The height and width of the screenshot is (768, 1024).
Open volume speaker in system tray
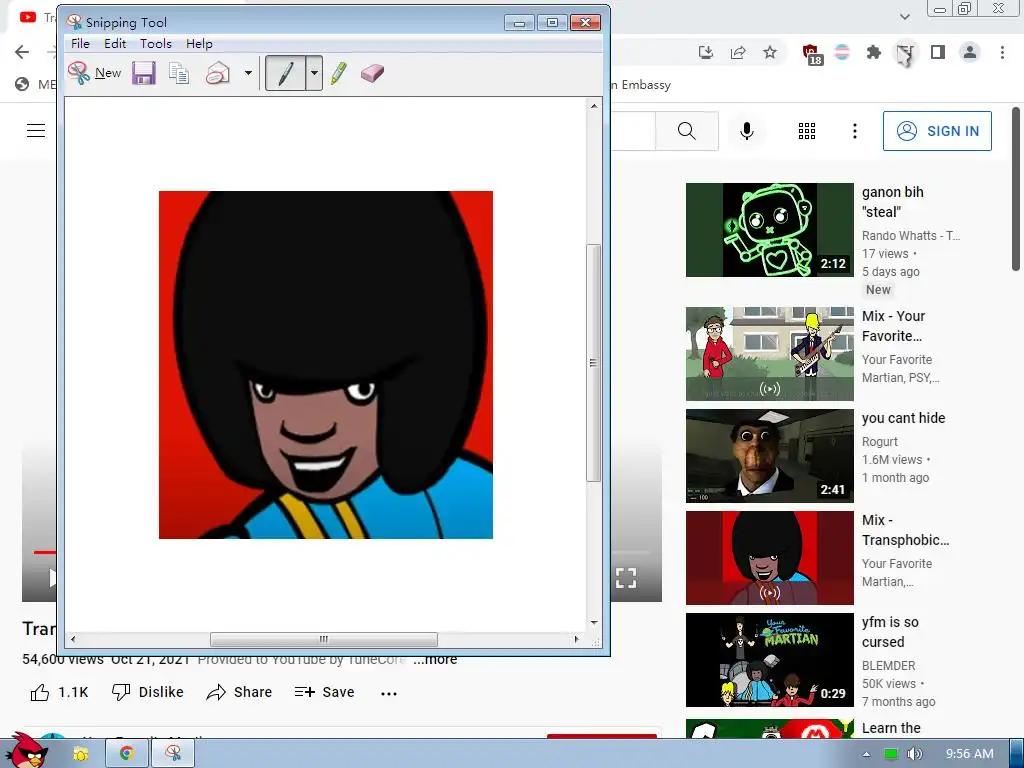pyautogui.click(x=914, y=754)
